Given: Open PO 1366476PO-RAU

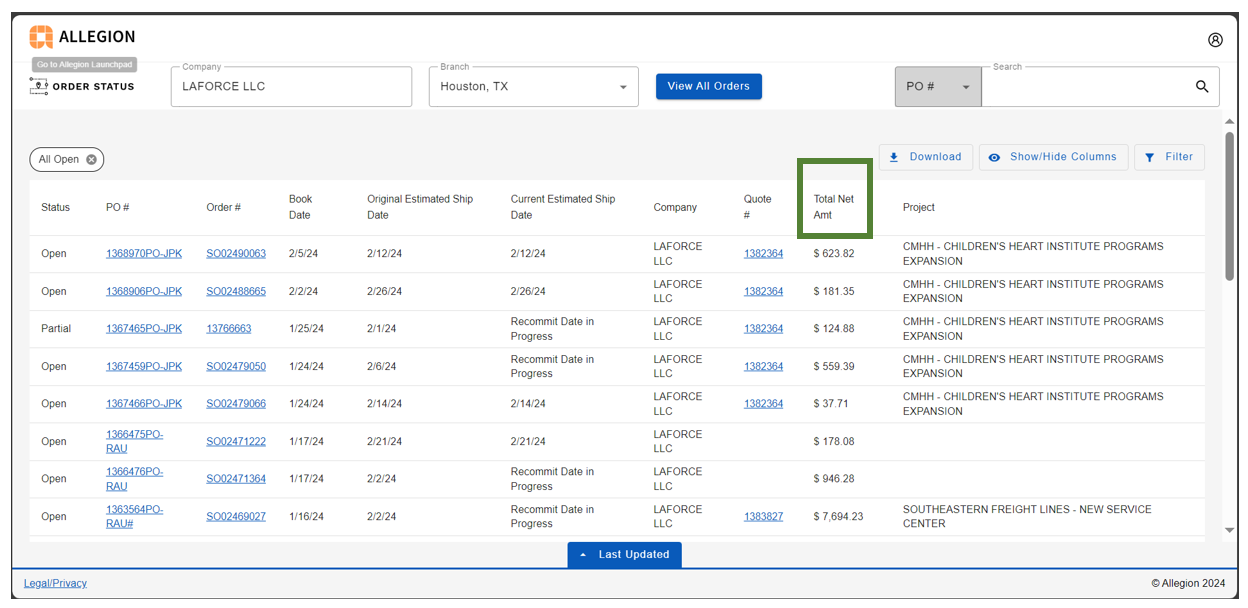Looking at the screenshot, I should (134, 479).
